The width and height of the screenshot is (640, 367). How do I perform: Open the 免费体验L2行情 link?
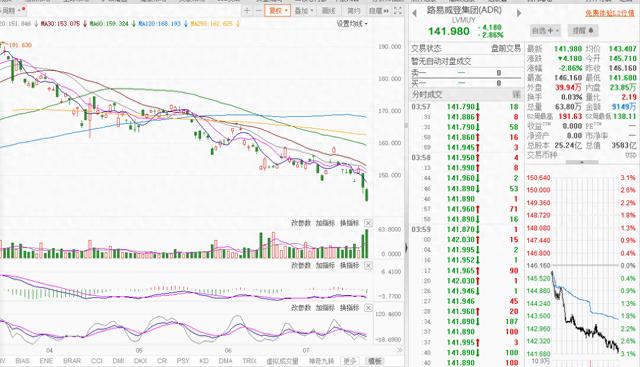pos(610,13)
